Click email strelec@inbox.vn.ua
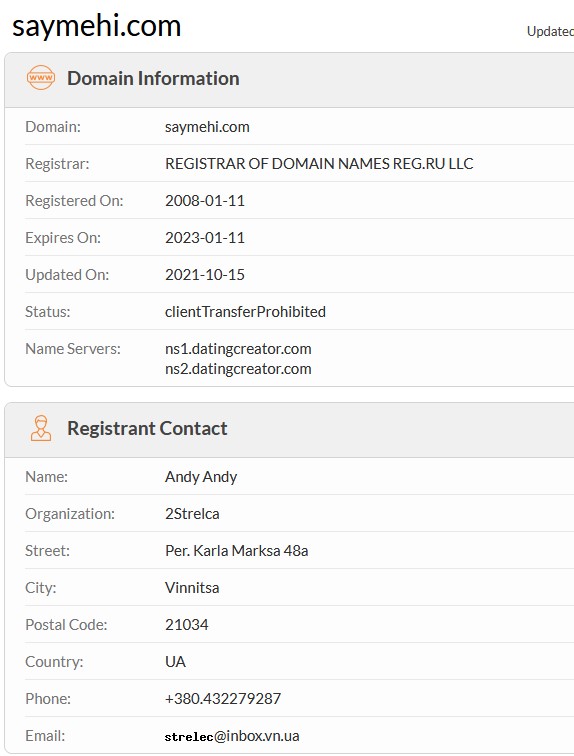574x756 pixels. pos(232,736)
